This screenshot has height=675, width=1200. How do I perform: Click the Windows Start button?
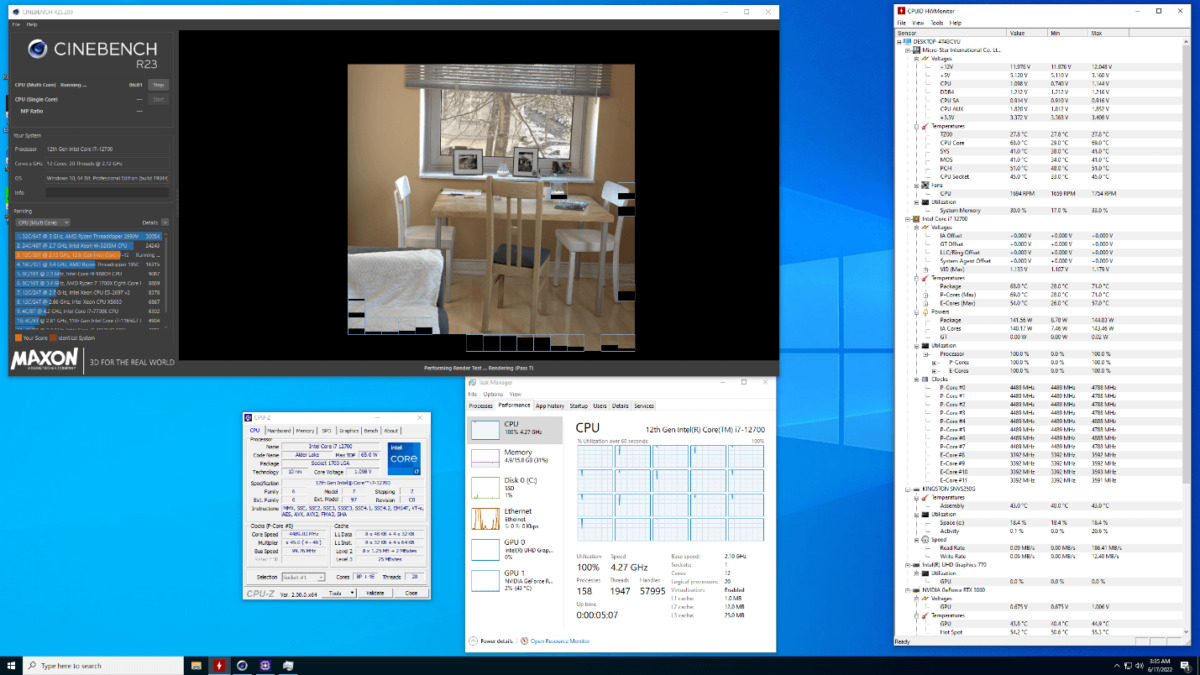11,665
